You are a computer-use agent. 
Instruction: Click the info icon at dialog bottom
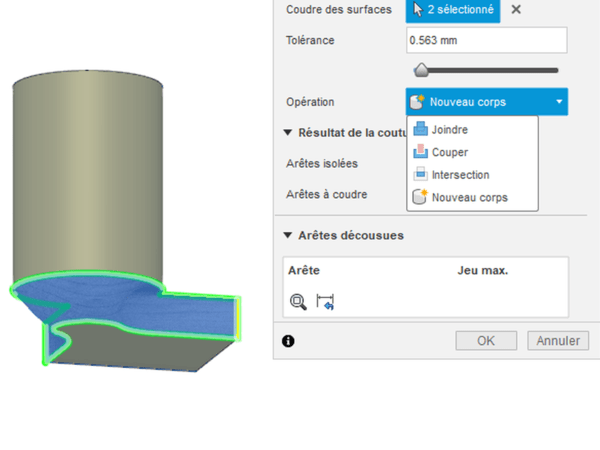pyautogui.click(x=288, y=341)
